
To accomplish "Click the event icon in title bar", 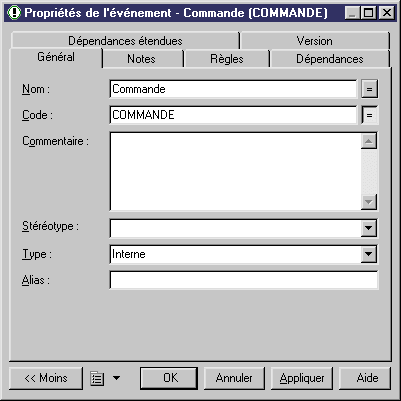I will click(x=14, y=13).
